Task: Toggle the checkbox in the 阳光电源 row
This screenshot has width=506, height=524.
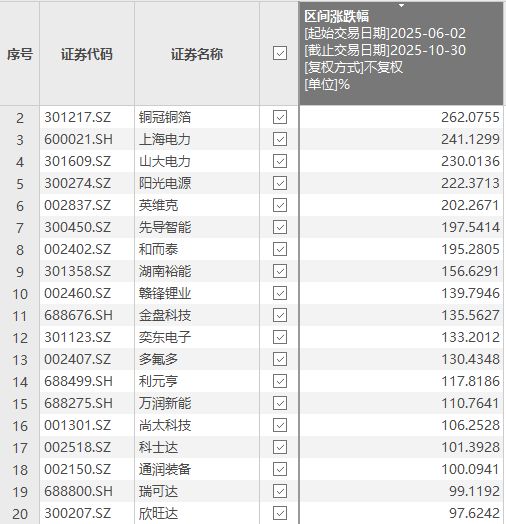Action: (280, 183)
